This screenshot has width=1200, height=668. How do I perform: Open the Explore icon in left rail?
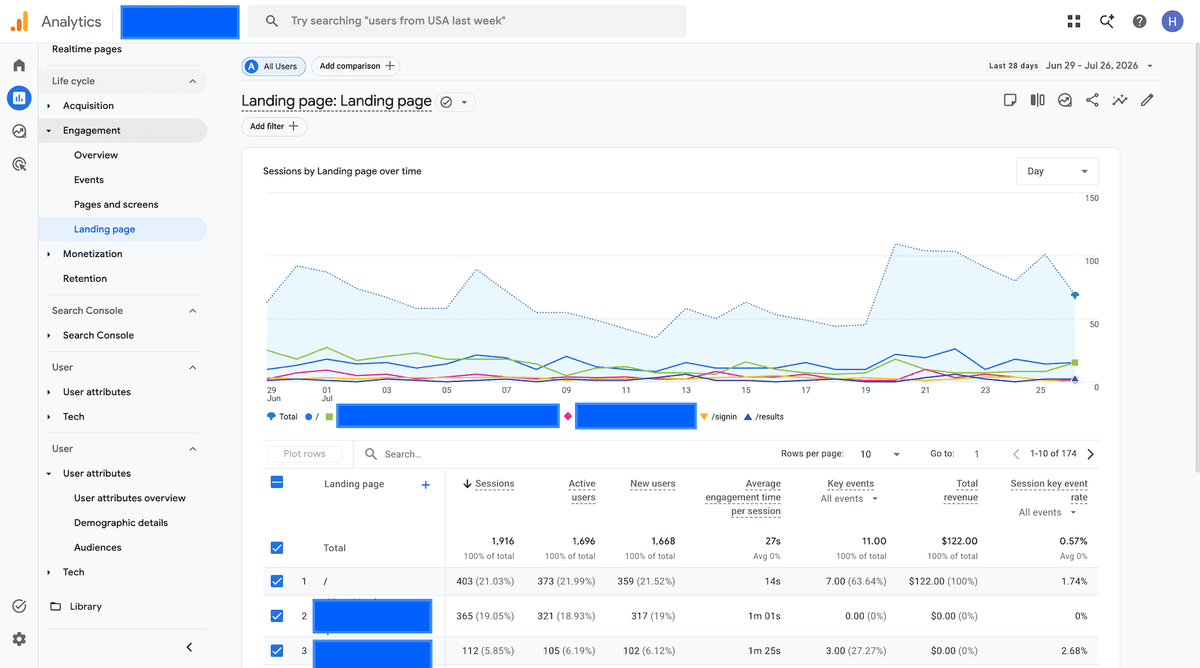click(x=19, y=131)
